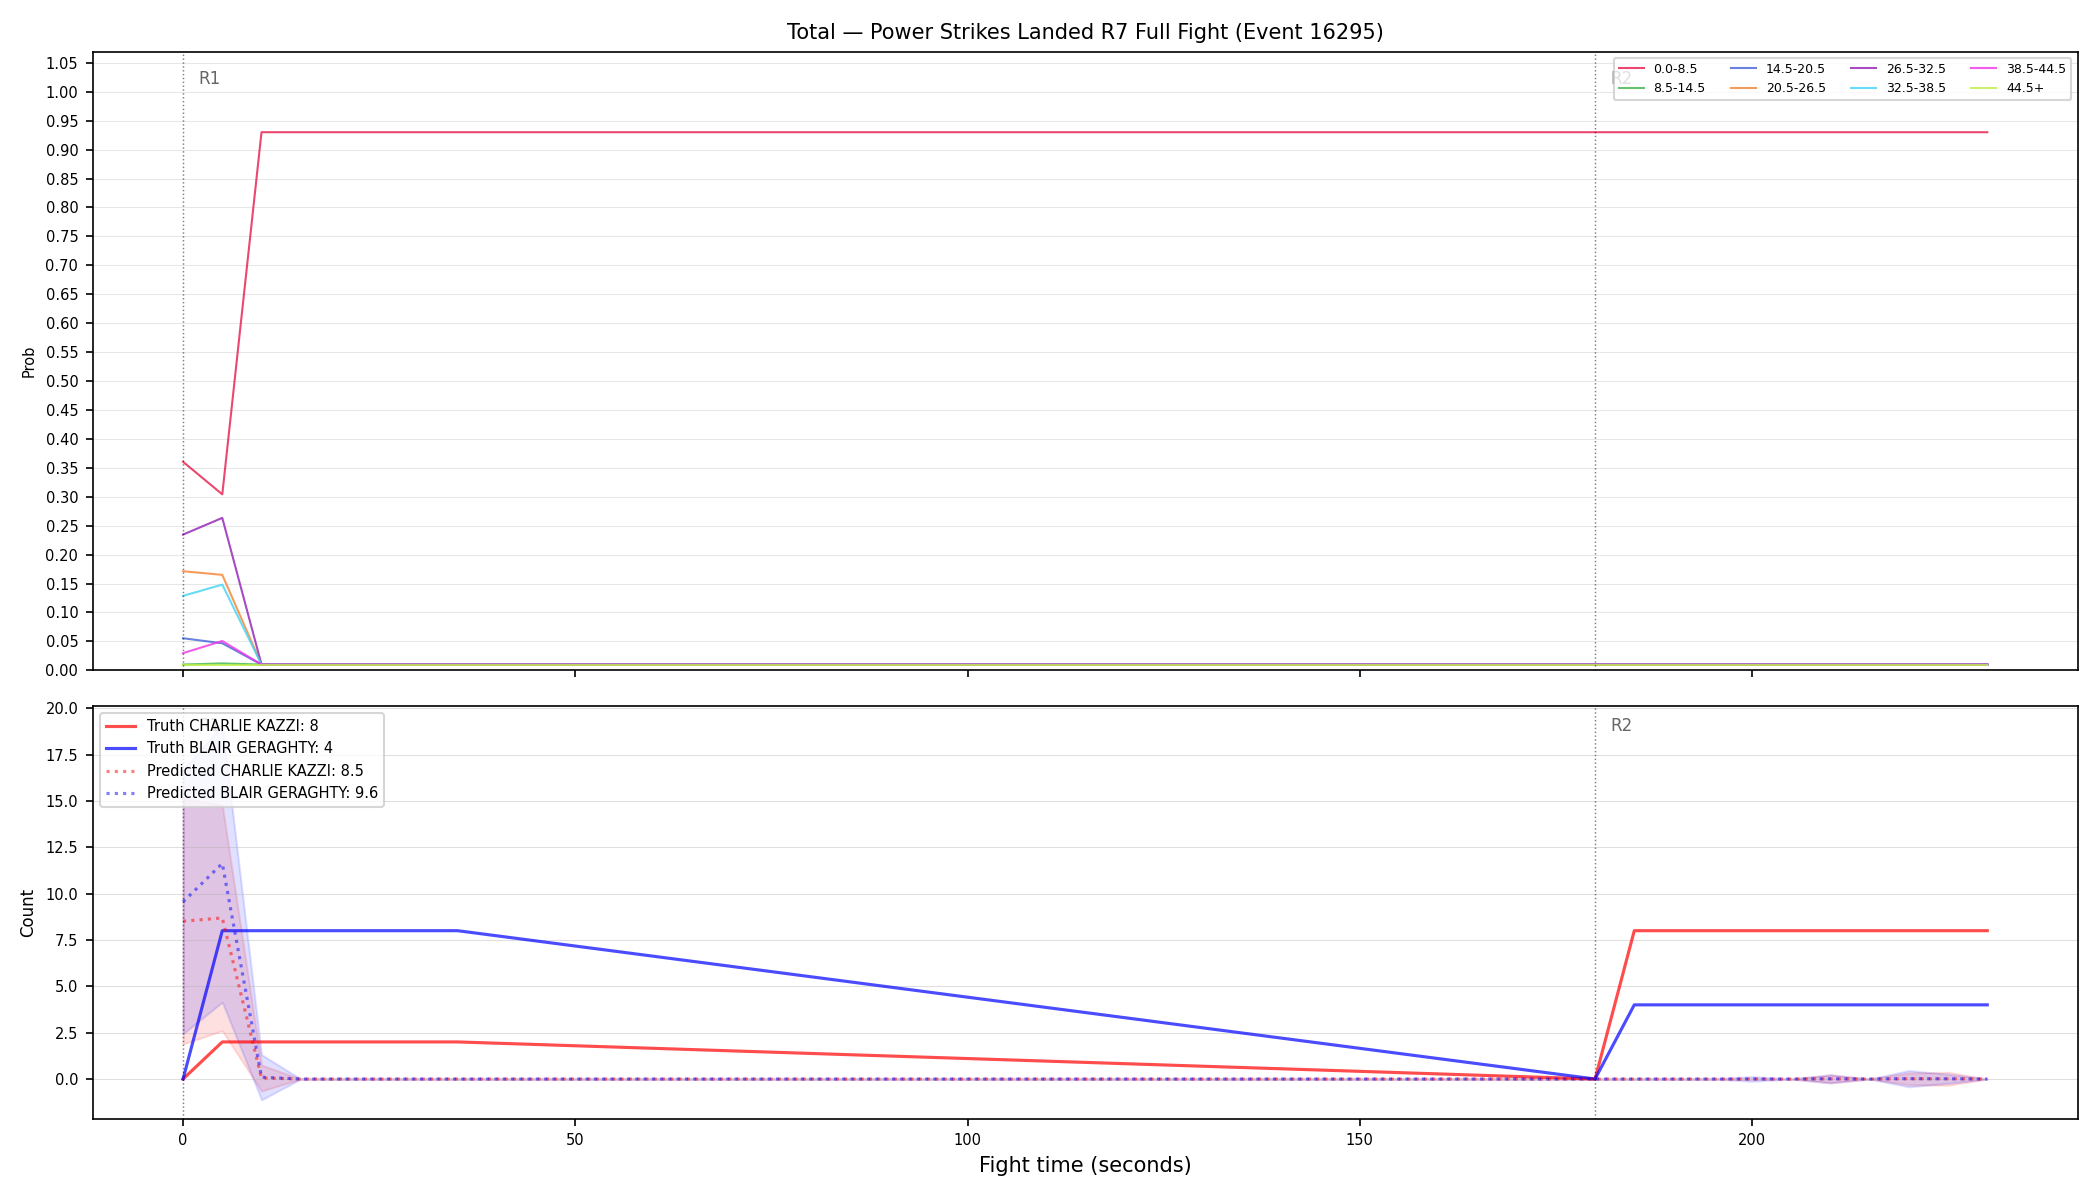Click the 20.0 tick on Count axis
The width and height of the screenshot is (2100, 1200).
click(61, 709)
